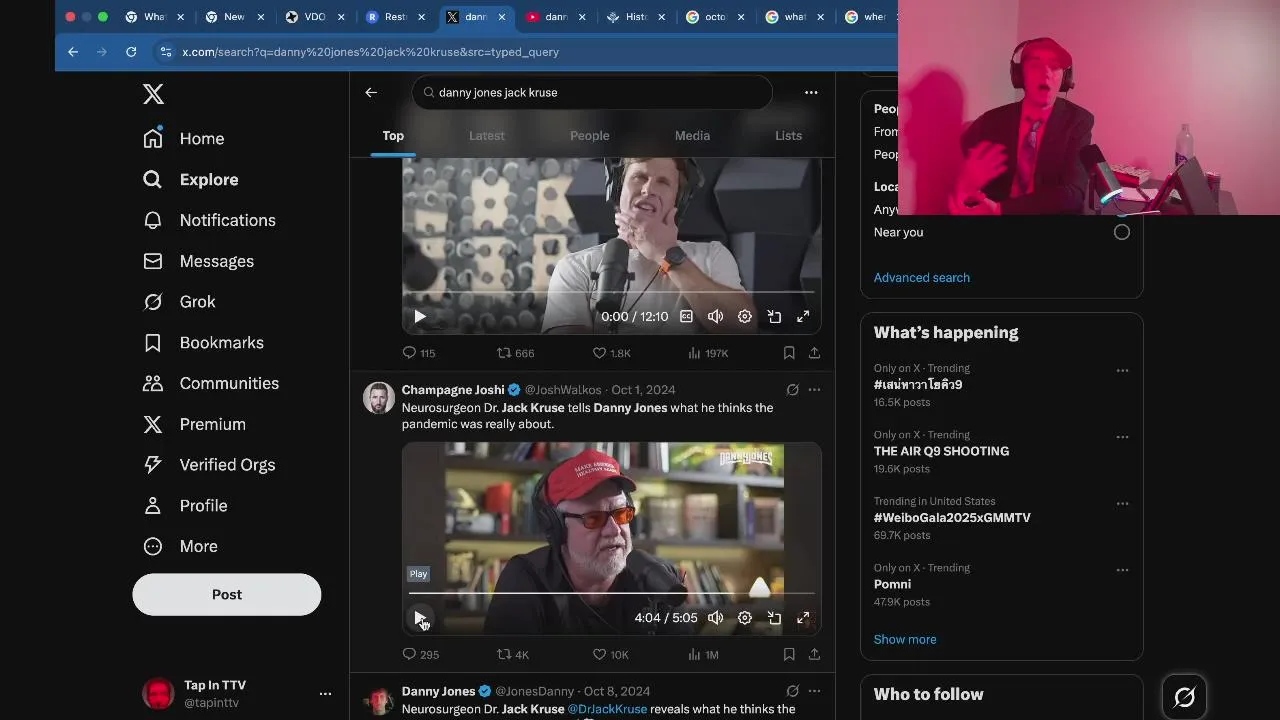This screenshot has height=720, width=1280.
Task: Play the 5:05 Jack Kruse video
Action: click(x=420, y=618)
